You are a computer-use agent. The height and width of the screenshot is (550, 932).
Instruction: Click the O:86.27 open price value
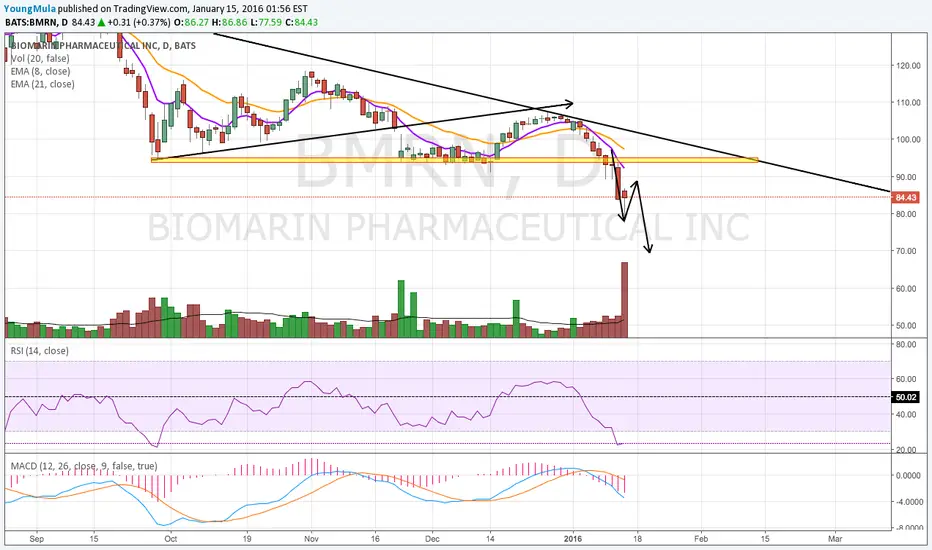190,22
